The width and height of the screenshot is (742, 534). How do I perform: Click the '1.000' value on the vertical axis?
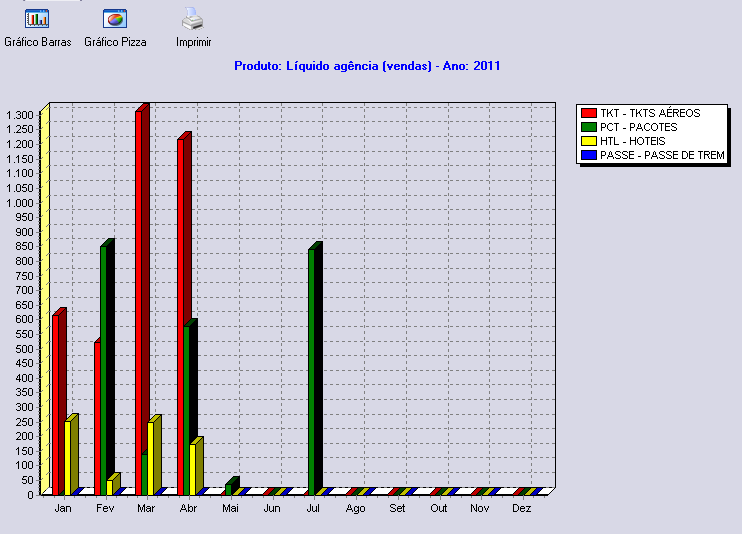[20, 203]
